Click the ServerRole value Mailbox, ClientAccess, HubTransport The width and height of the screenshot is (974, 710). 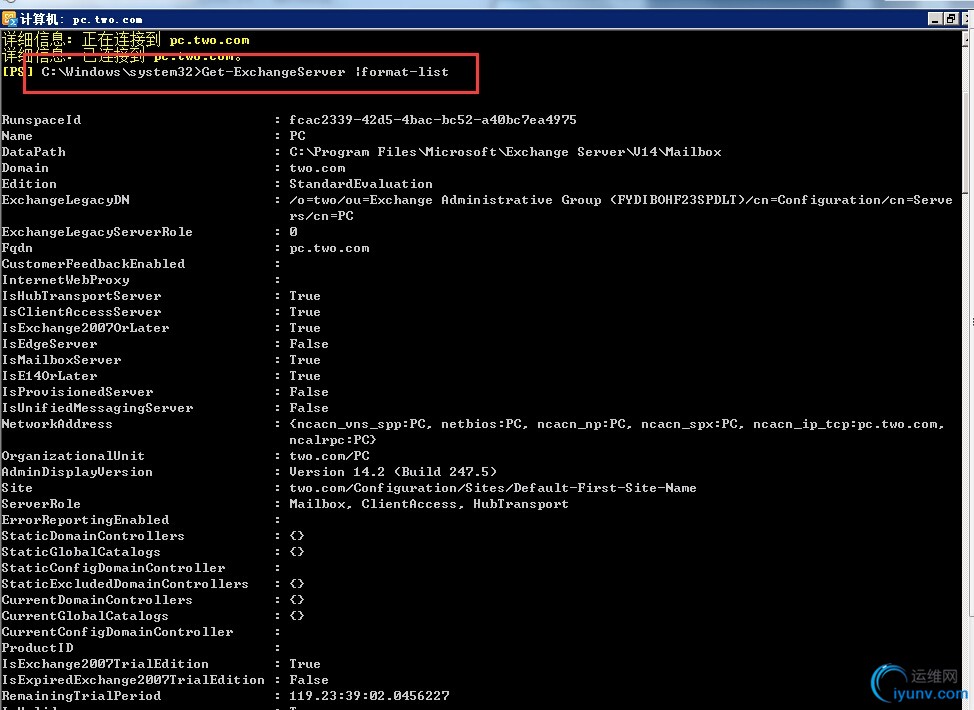click(x=429, y=504)
